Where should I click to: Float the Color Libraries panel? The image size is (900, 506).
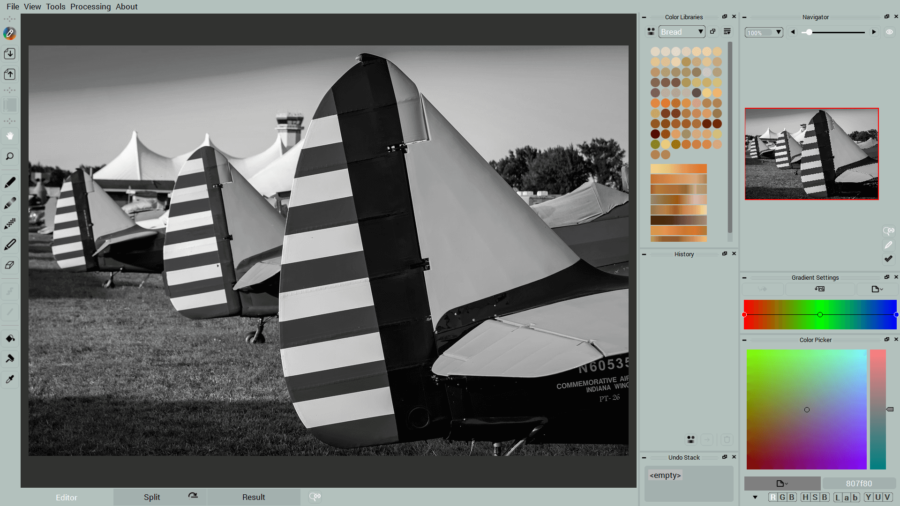click(x=724, y=17)
